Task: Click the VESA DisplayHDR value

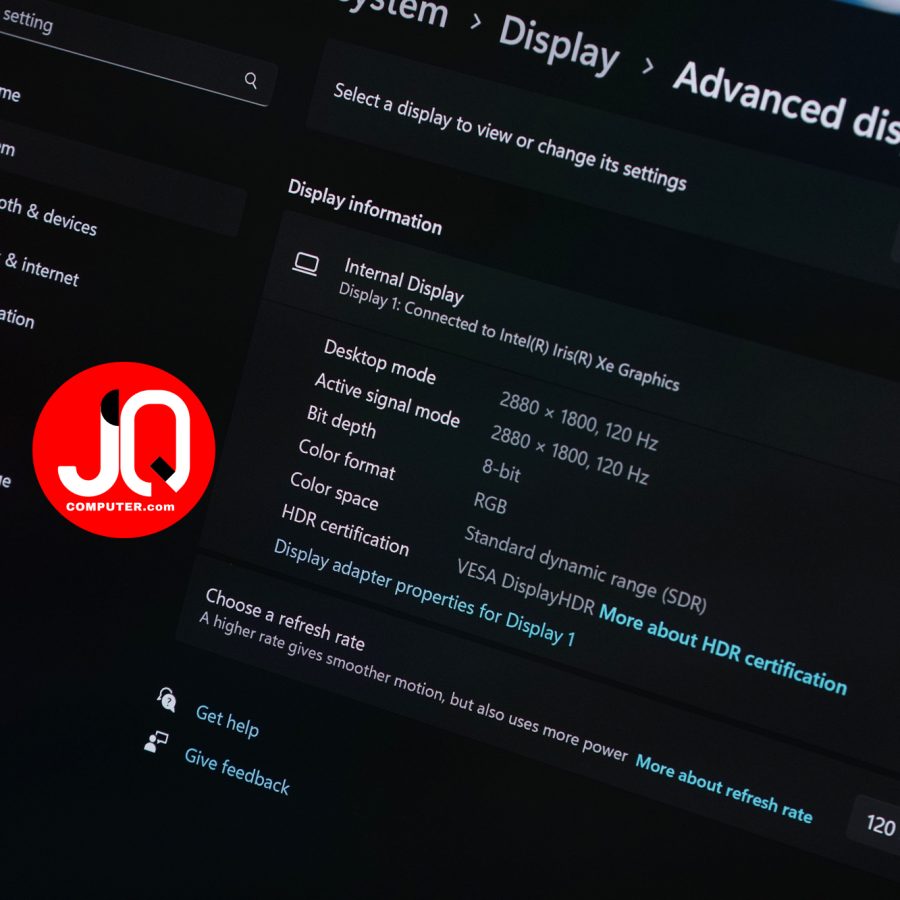Action: 526,587
